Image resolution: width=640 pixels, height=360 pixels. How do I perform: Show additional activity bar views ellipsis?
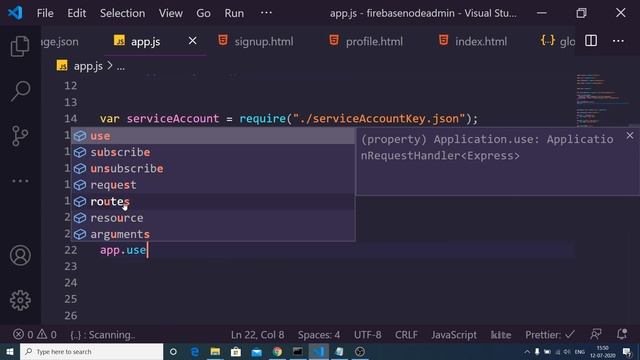point(20,181)
